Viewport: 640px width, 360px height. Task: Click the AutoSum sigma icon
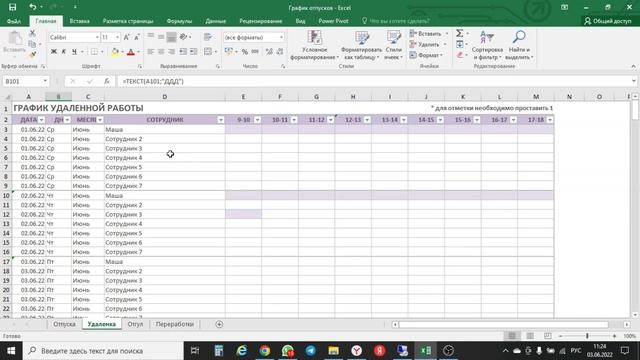pyautogui.click(x=460, y=33)
